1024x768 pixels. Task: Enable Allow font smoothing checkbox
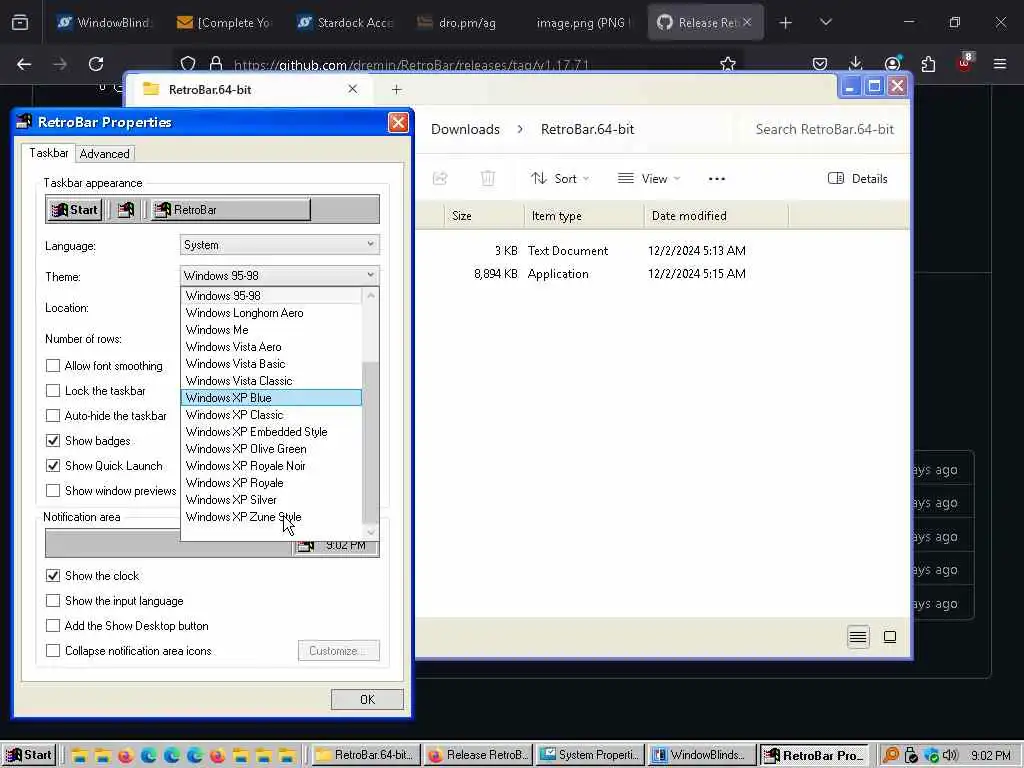click(x=53, y=366)
